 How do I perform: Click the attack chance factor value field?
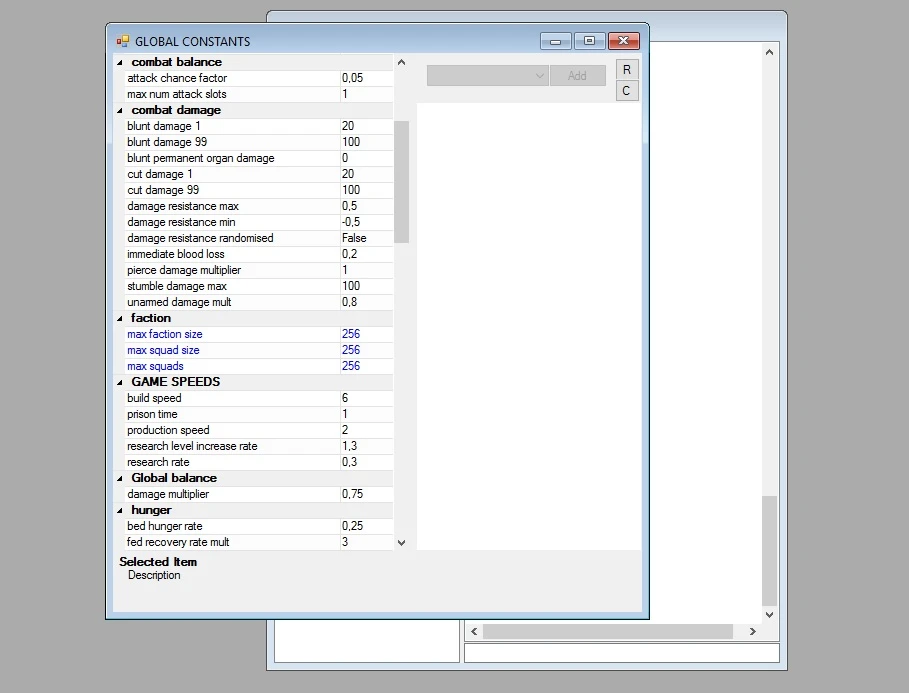pyautogui.click(x=365, y=78)
